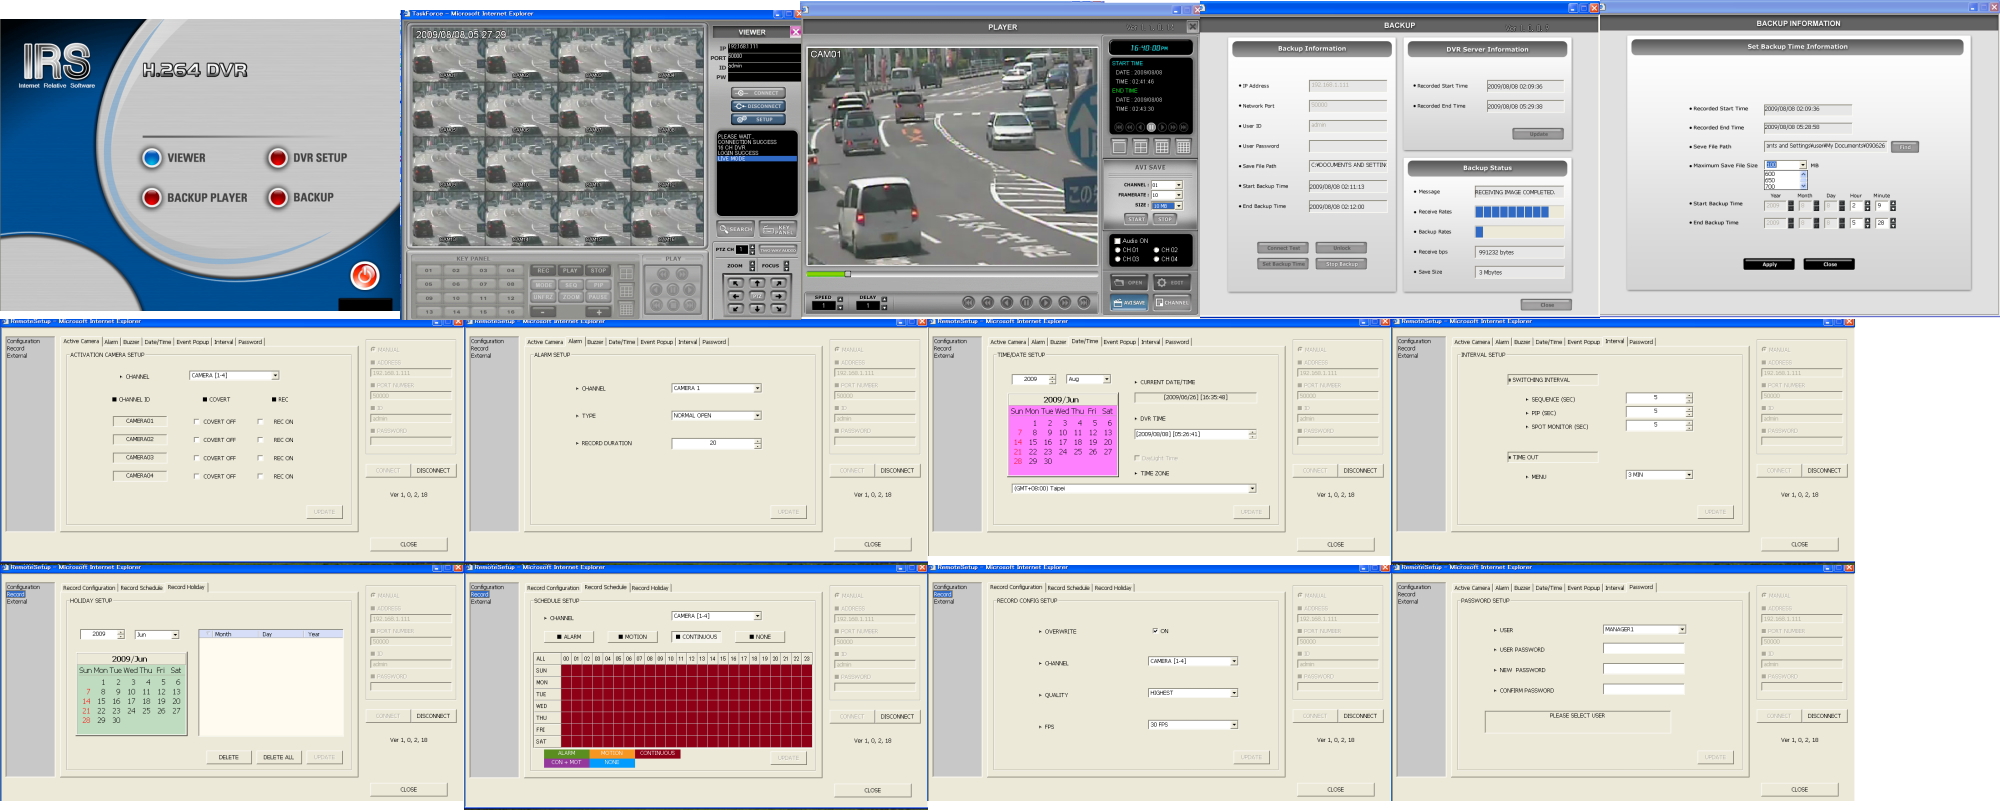Toggle COVERT OFF checkbox for CAMERA01
Viewport: 2000px width, 810px height.
click(x=196, y=422)
